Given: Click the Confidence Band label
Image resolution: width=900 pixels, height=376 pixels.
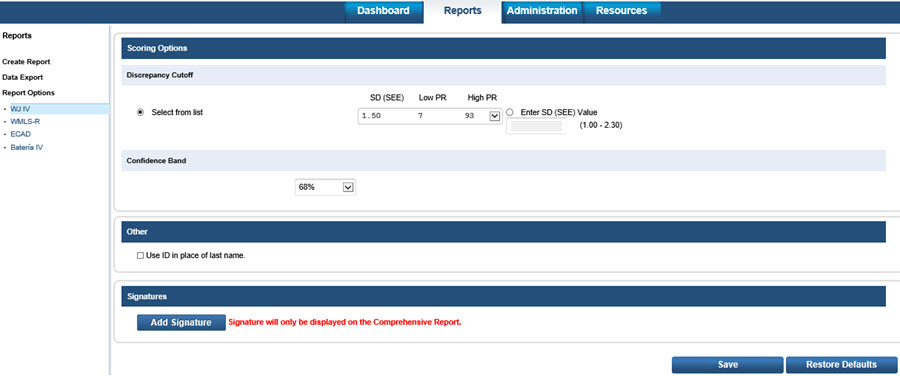Looking at the screenshot, I should click(x=156, y=161).
